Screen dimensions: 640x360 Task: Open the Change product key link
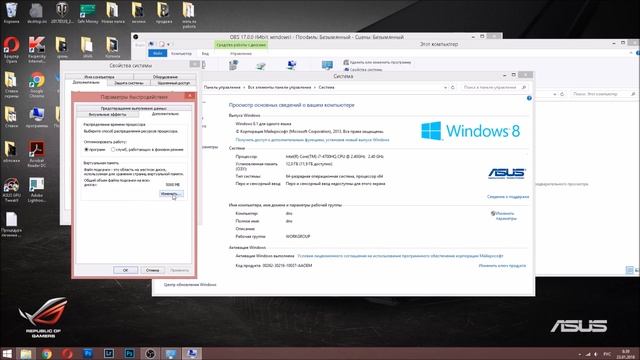[502, 266]
